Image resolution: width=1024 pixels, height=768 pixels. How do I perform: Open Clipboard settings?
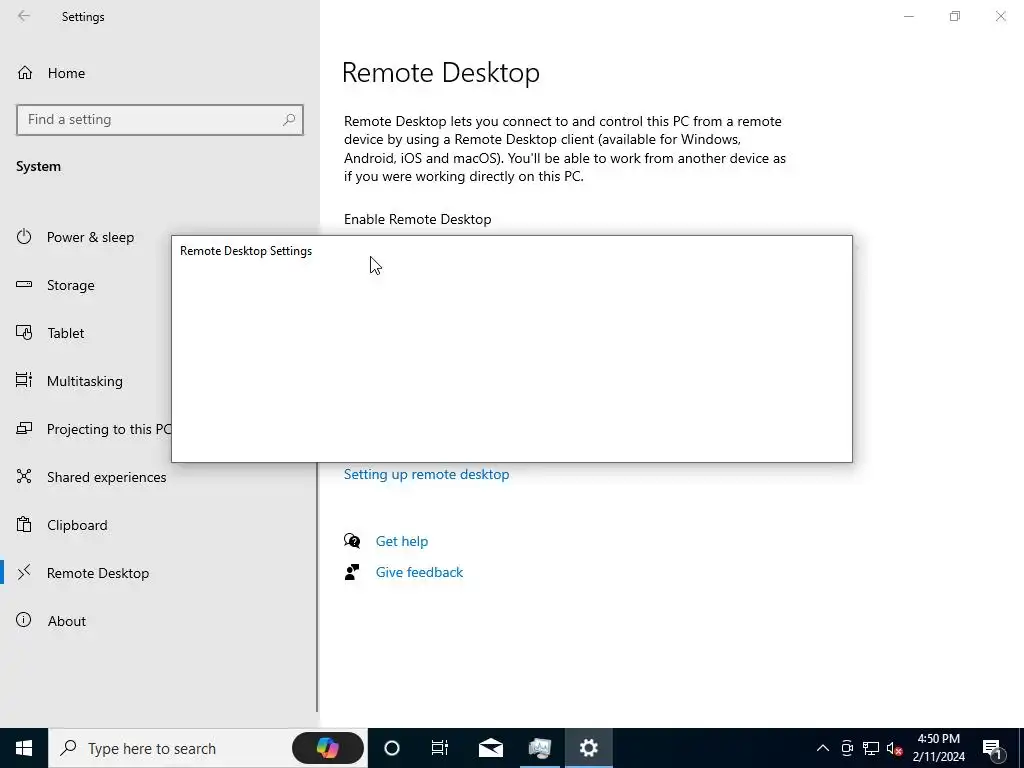tap(77, 525)
